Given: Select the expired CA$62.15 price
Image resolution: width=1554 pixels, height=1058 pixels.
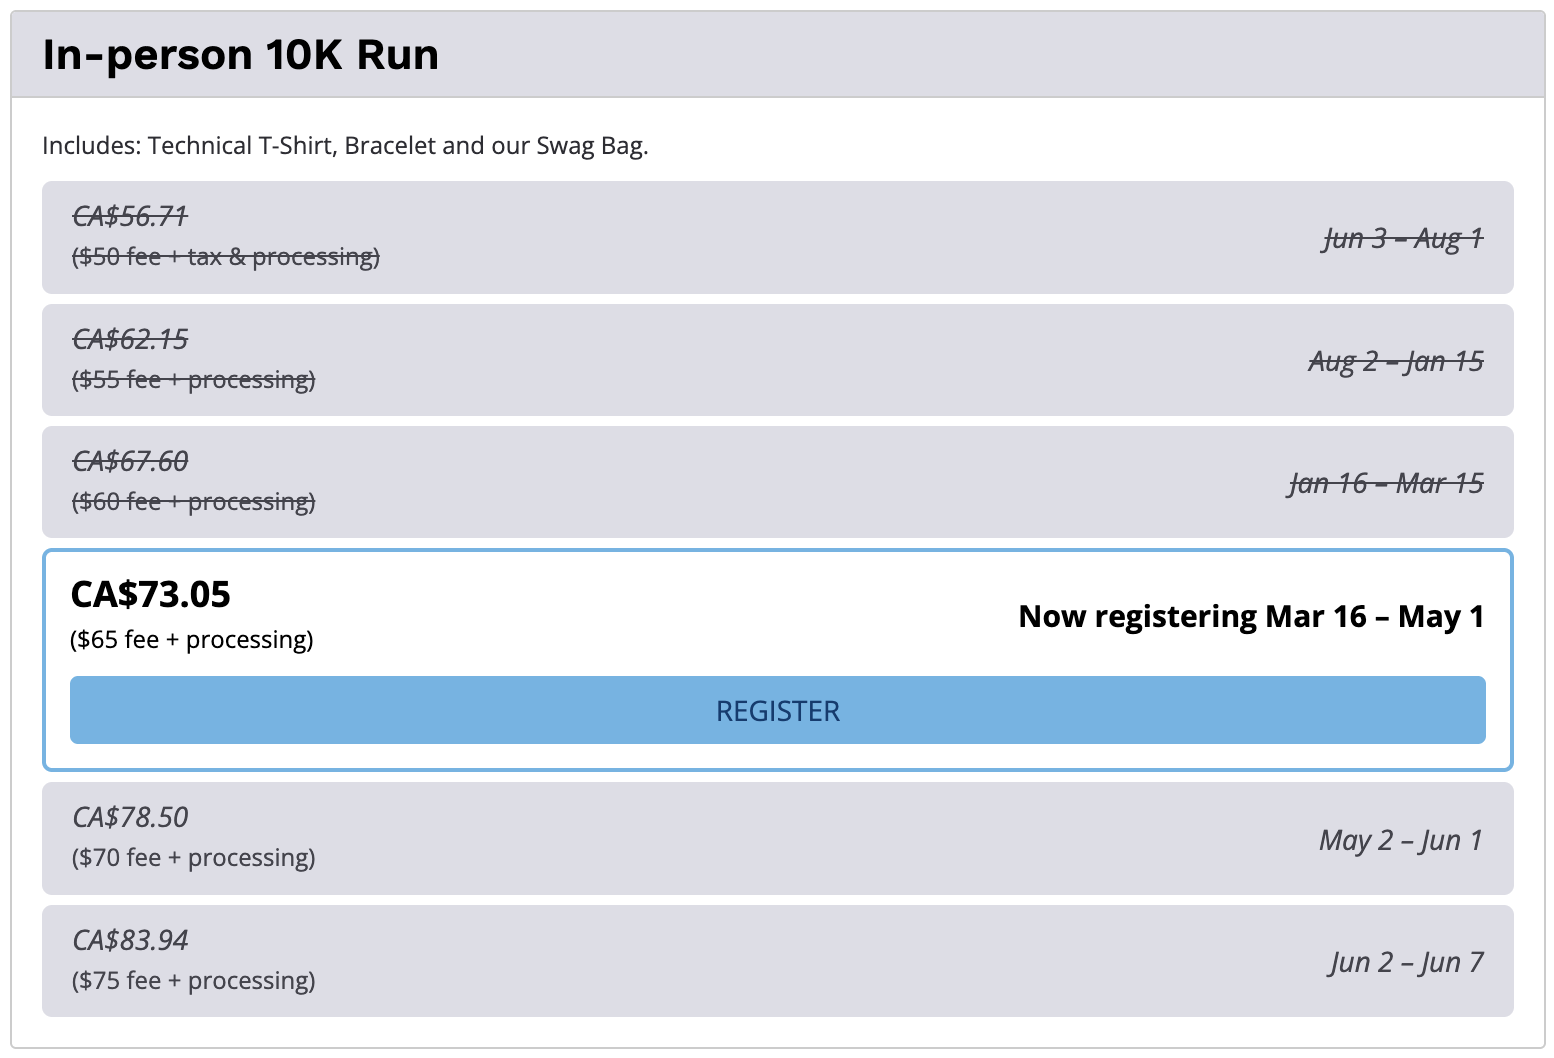Looking at the screenshot, I should (x=130, y=339).
